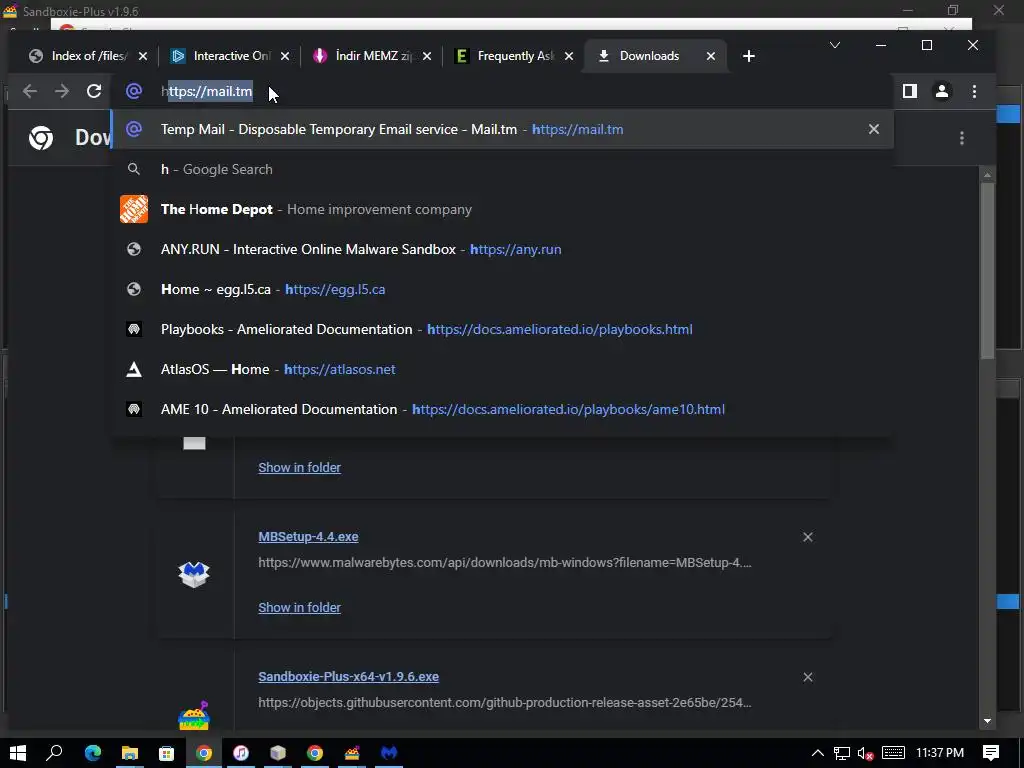The height and width of the screenshot is (768, 1024).
Task: Close the Interactive Online tab
Action: (x=285, y=56)
